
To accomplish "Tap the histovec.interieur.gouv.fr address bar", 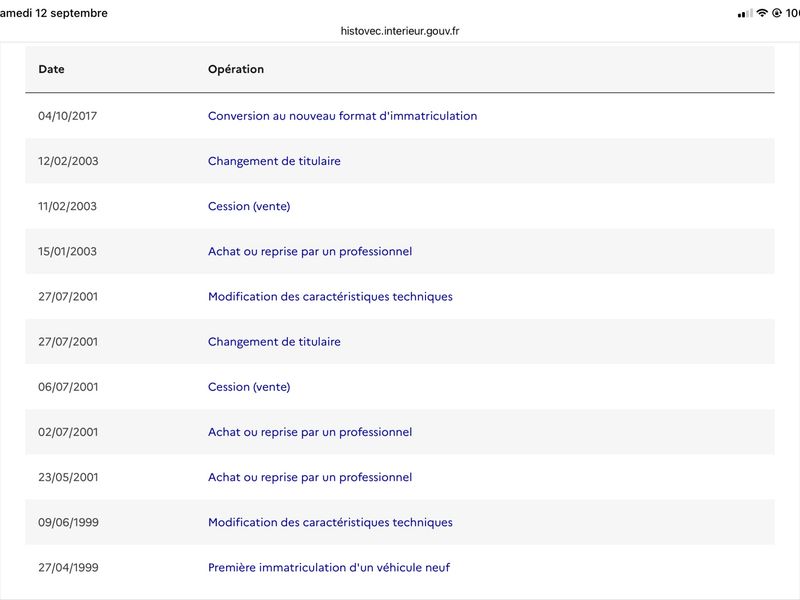I will pos(399,31).
